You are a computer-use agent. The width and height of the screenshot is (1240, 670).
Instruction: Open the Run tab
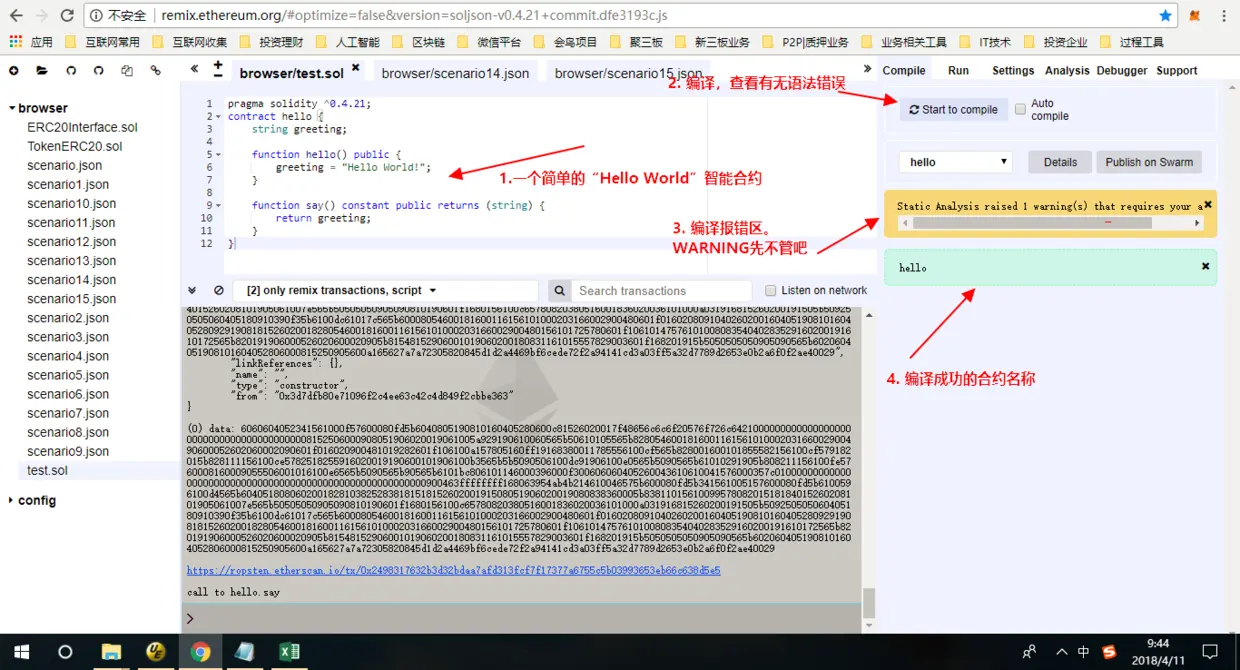pyautogui.click(x=958, y=71)
